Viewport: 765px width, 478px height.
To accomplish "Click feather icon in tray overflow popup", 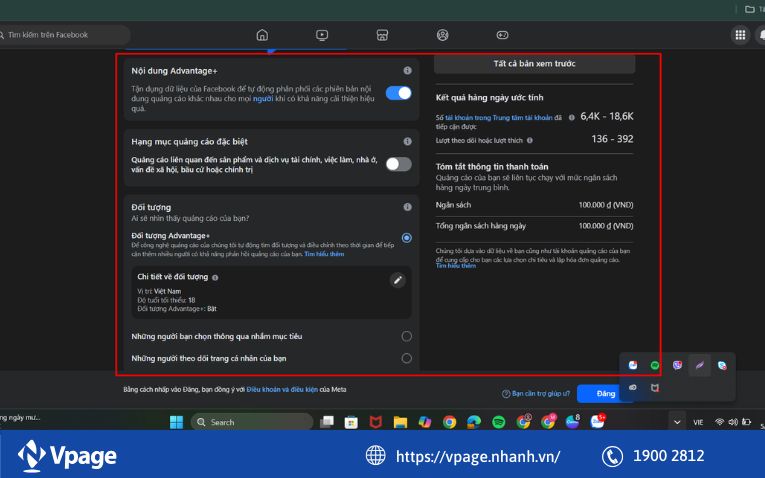I will tap(700, 365).
